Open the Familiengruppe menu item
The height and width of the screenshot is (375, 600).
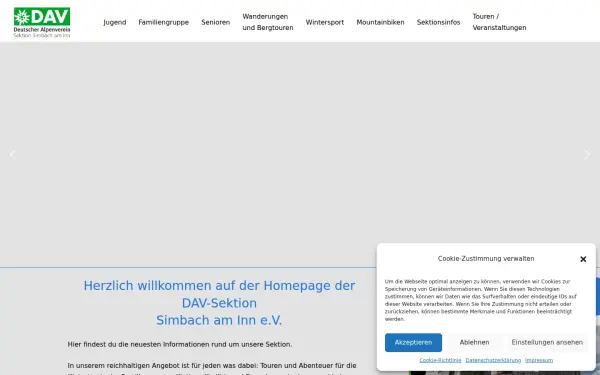[x=163, y=22]
